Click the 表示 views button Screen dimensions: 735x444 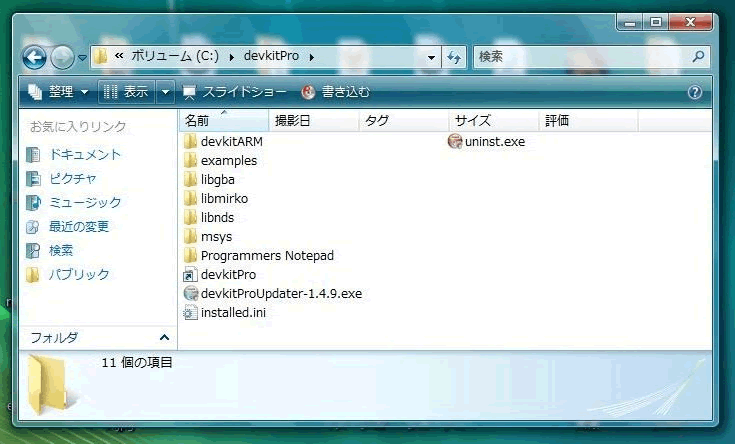(127, 91)
